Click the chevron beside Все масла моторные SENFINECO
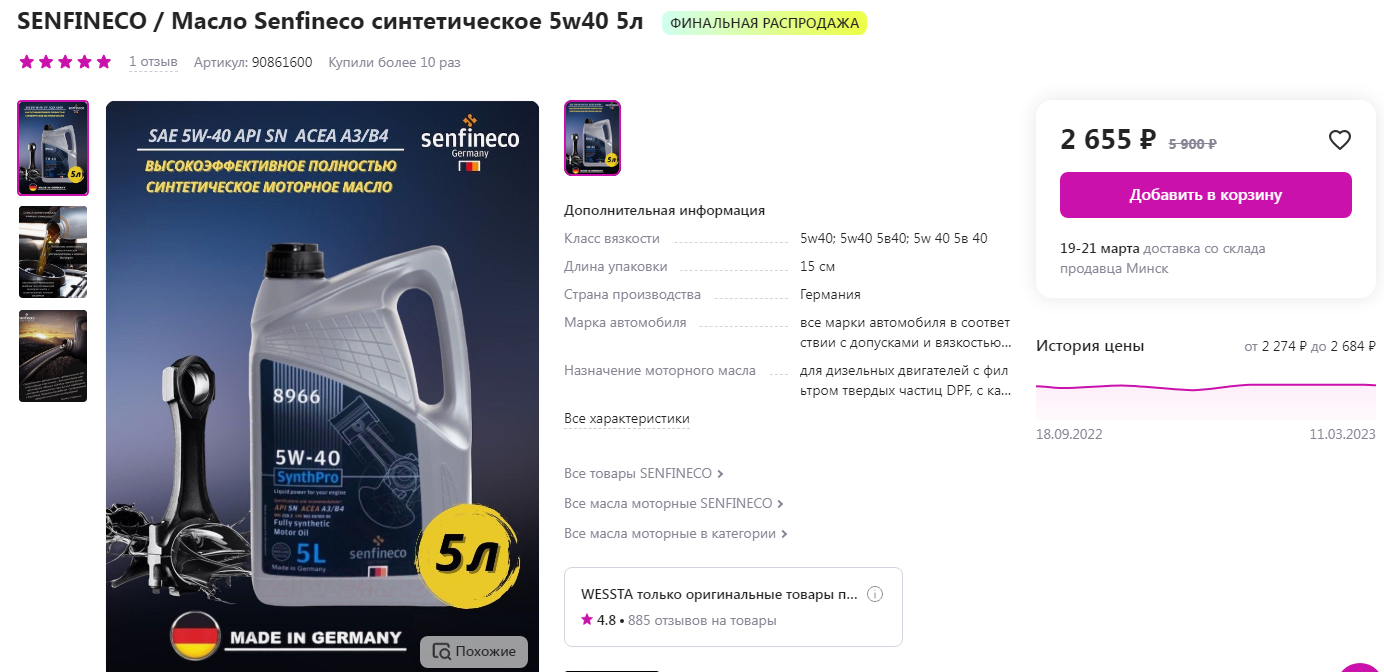The width and height of the screenshot is (1384, 672). (781, 504)
